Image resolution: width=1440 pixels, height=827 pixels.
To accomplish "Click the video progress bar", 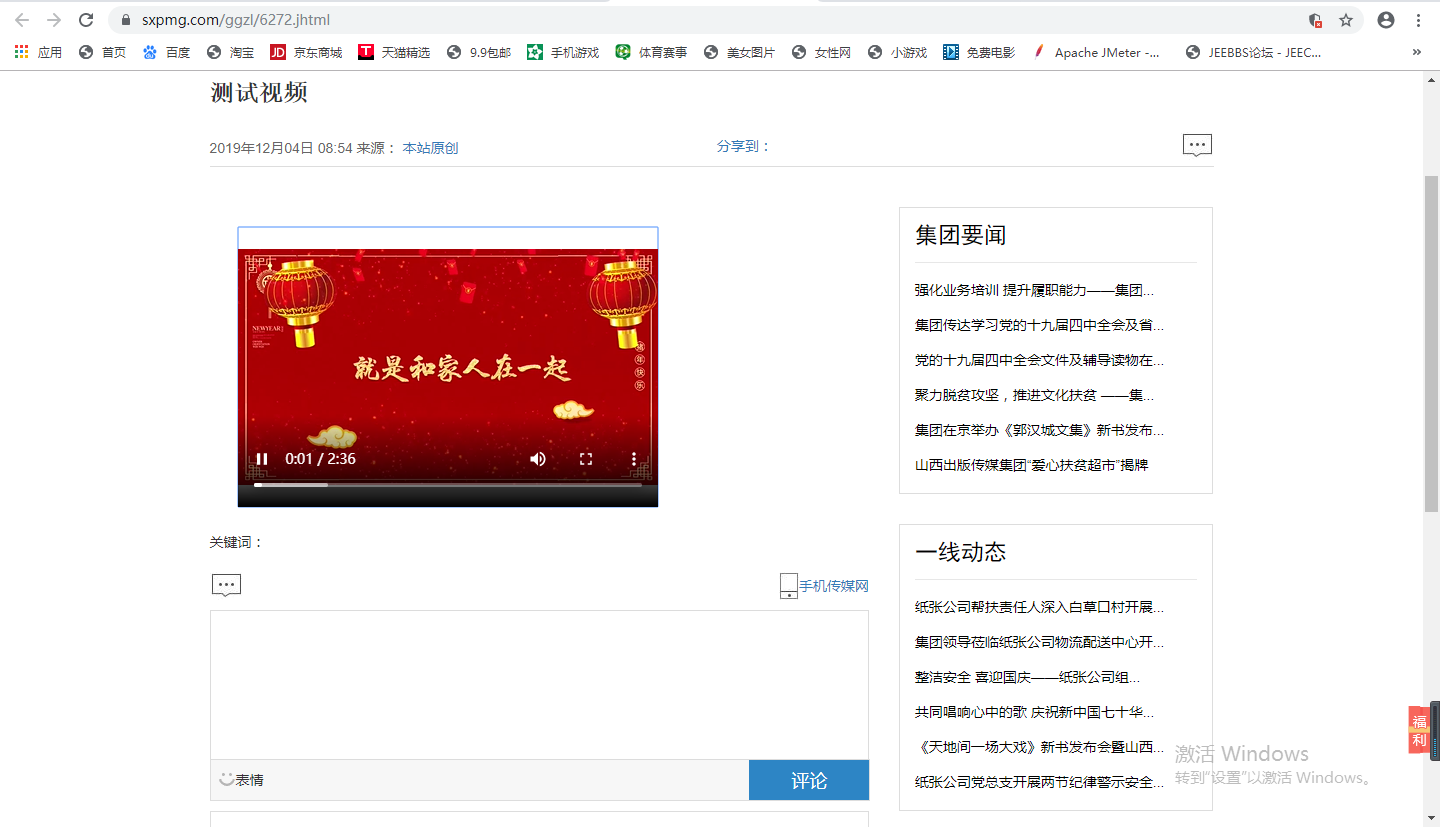I will click(x=447, y=485).
